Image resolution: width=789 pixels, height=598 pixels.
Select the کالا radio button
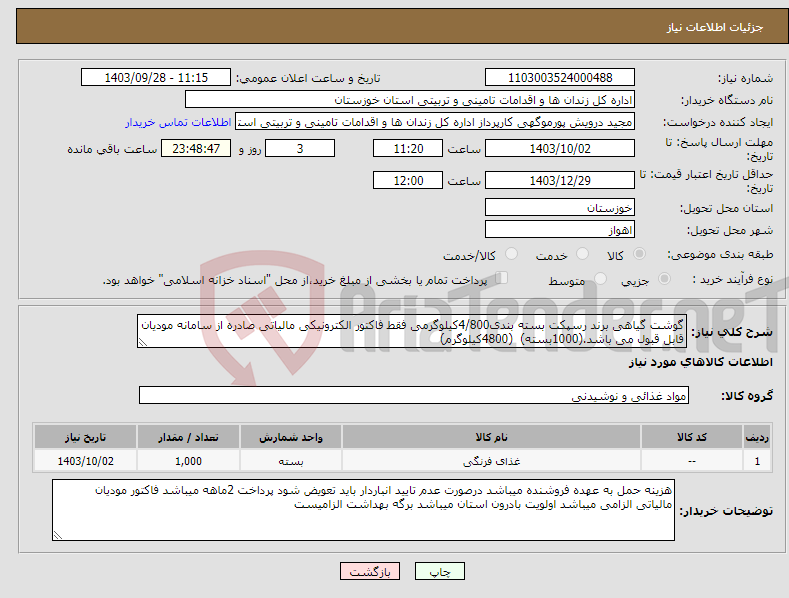639,254
